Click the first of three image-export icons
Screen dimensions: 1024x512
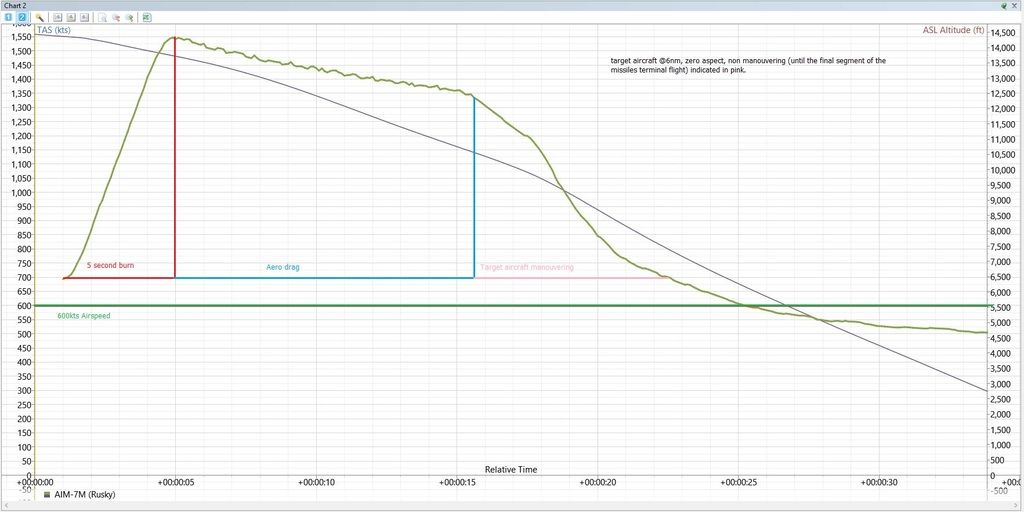(58, 18)
